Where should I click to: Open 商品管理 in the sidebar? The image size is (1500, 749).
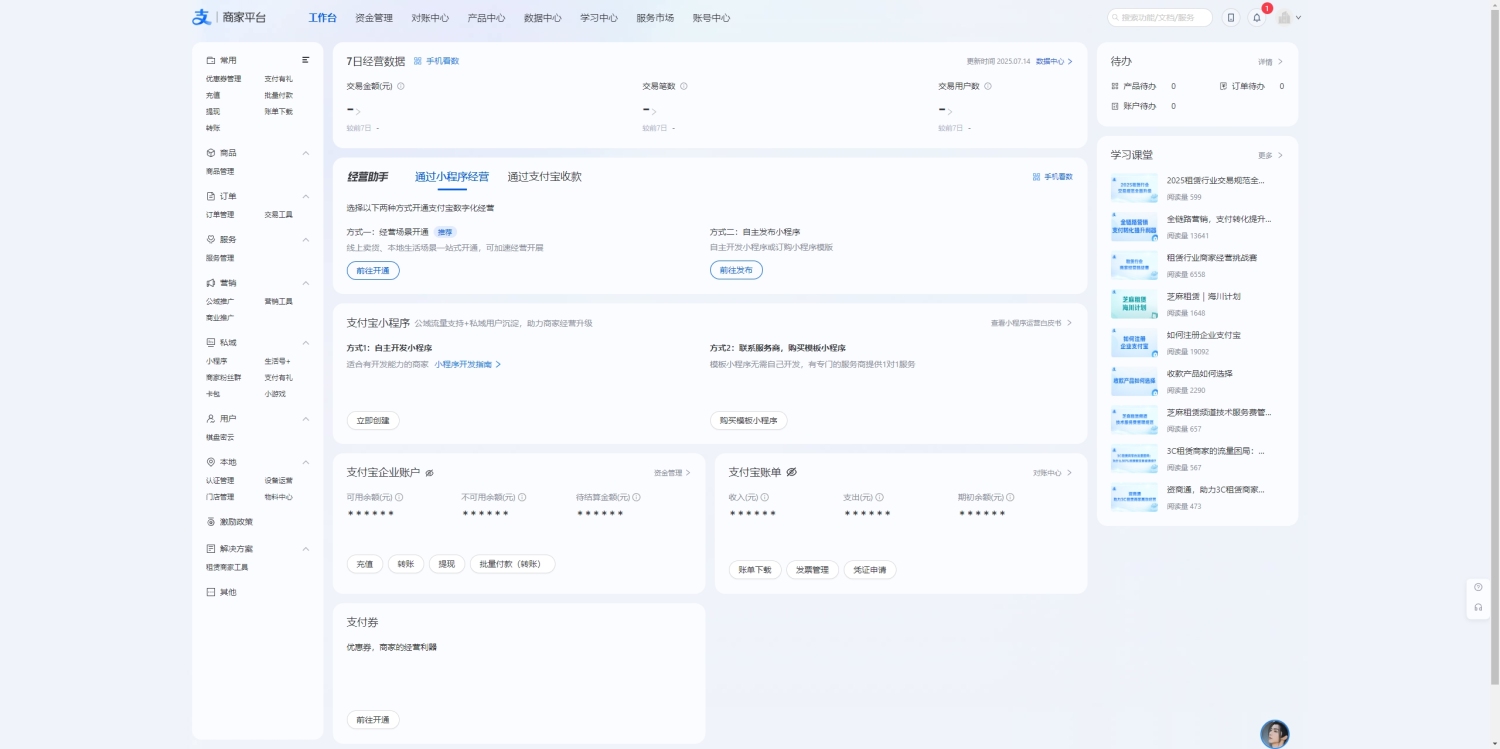click(x=220, y=172)
